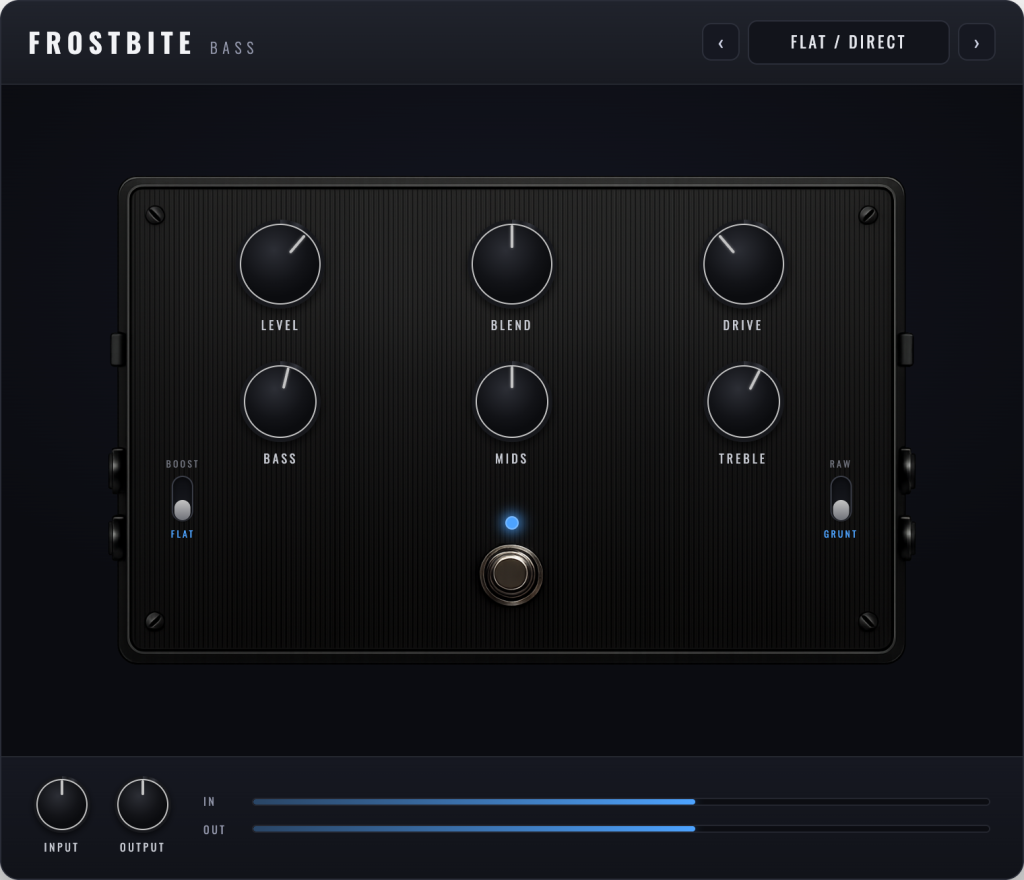The width and height of the screenshot is (1024, 880).
Task: Click the BLEND knob
Action: pos(512,264)
